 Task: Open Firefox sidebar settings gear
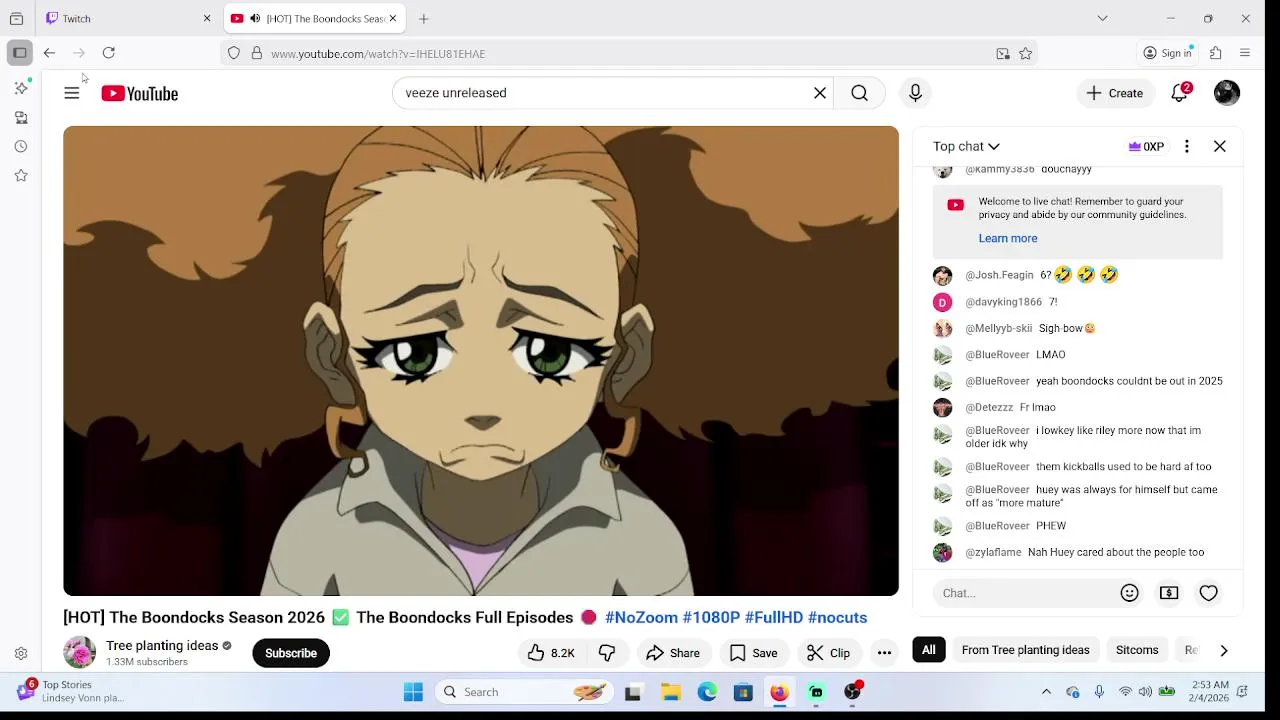coord(21,654)
